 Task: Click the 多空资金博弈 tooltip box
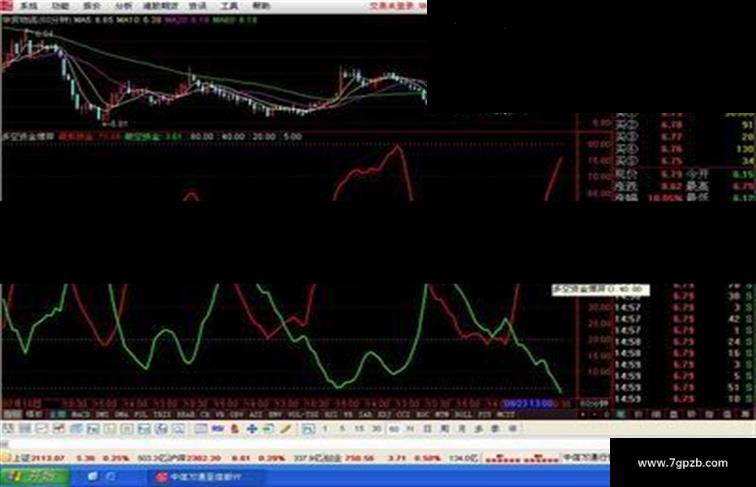tap(601, 289)
